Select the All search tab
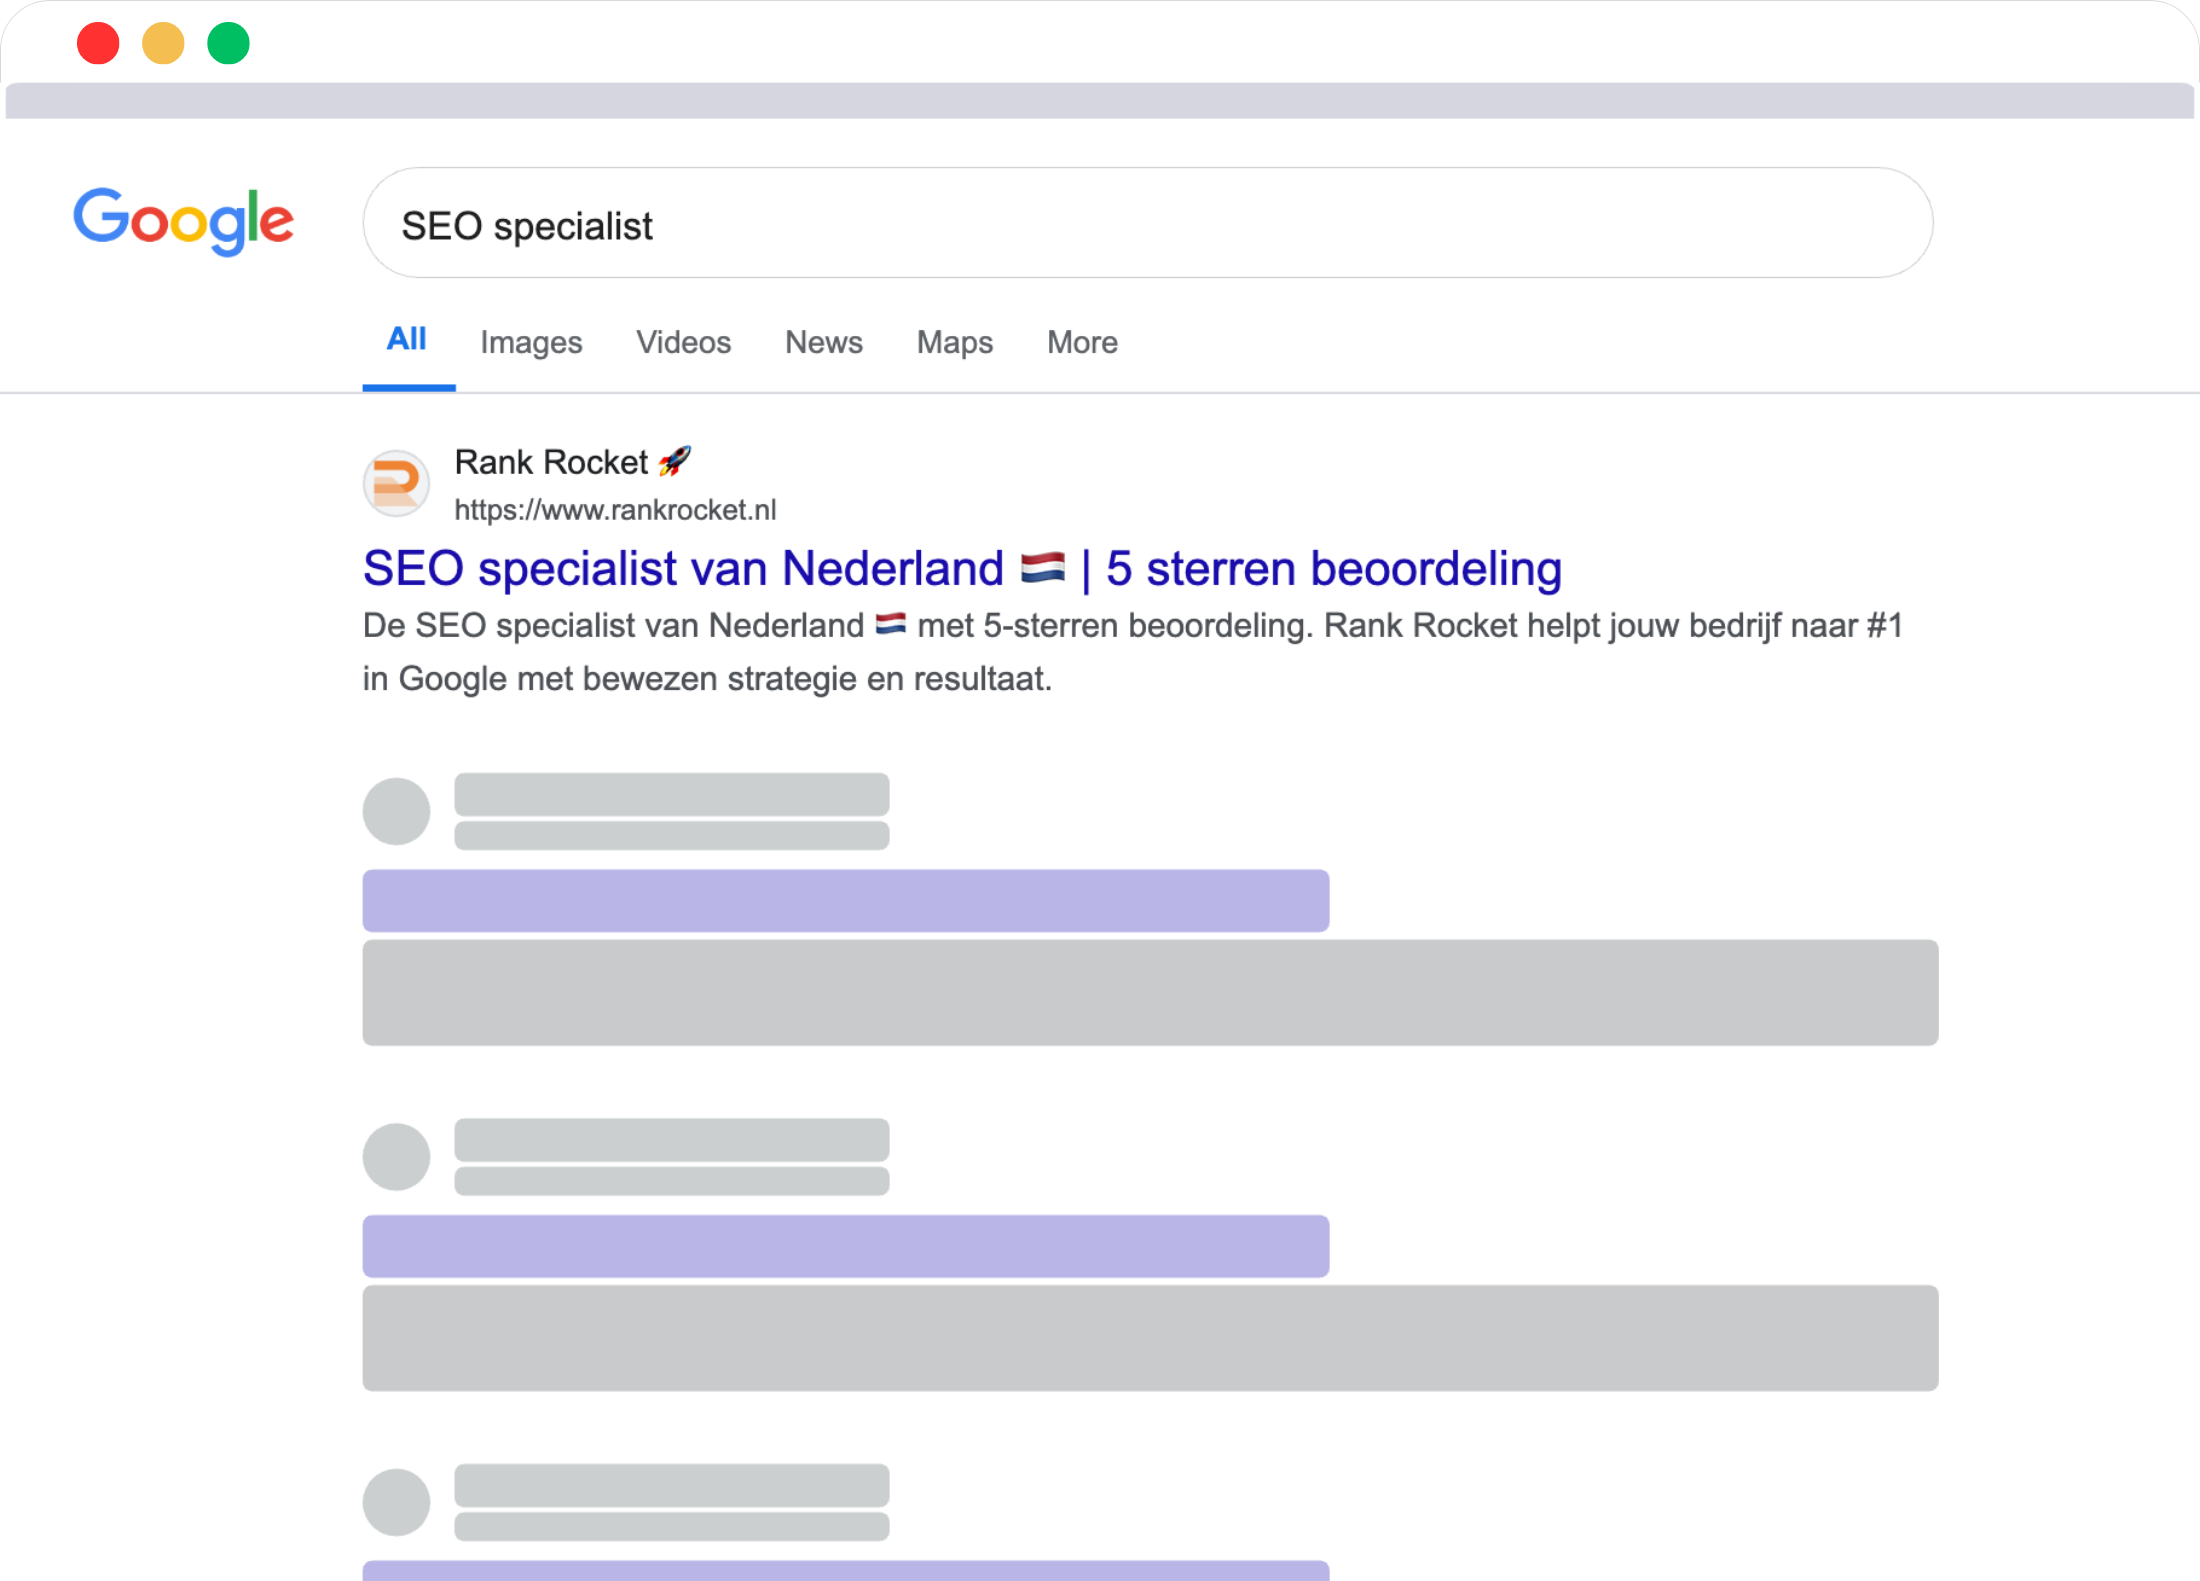Screen dimensions: 2200x1581 pyautogui.click(x=407, y=340)
